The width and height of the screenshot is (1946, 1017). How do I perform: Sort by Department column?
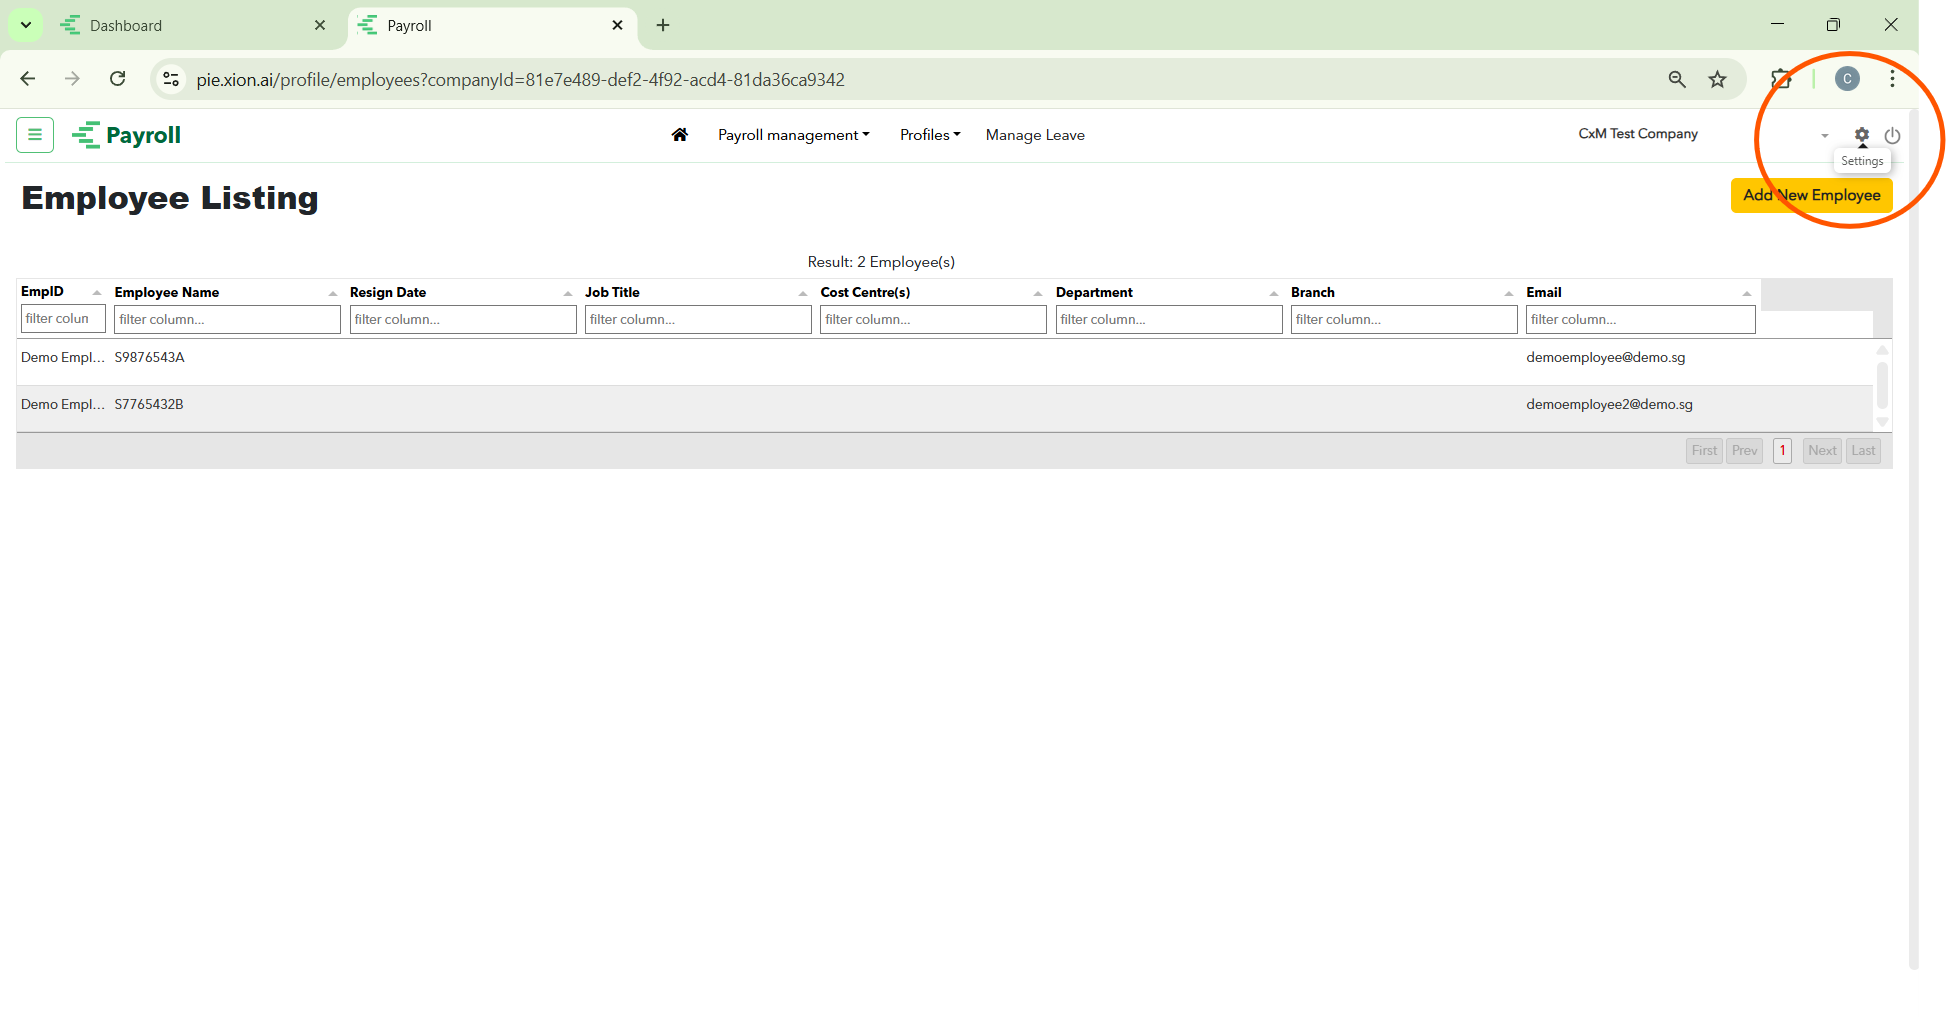1094,292
